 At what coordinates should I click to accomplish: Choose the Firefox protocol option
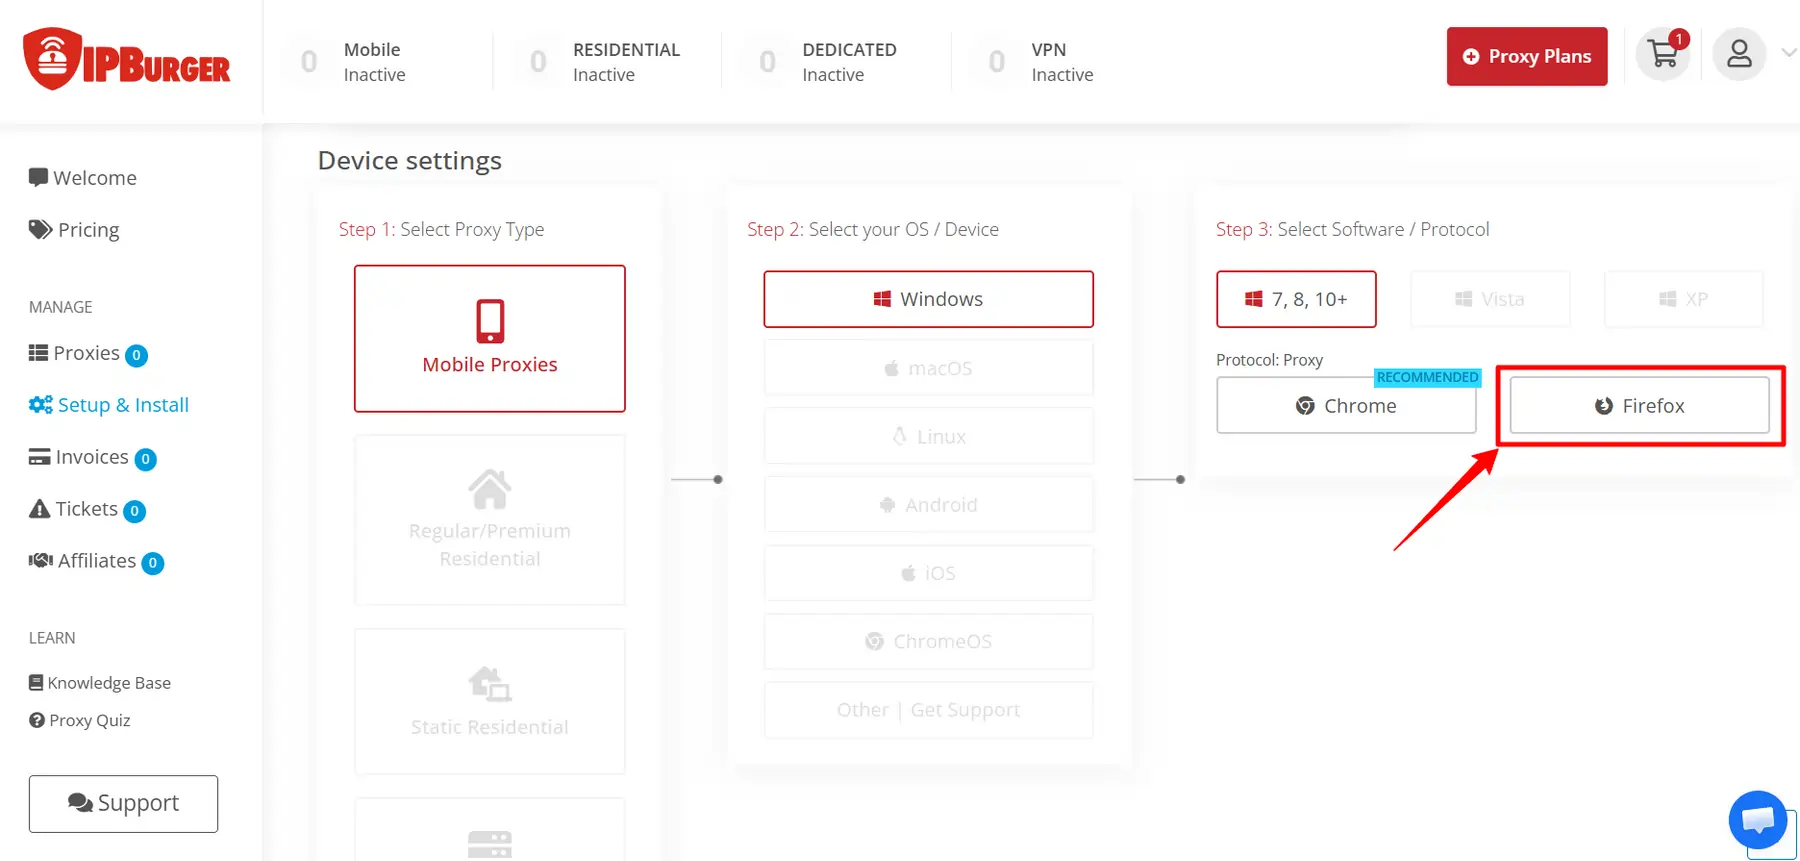pyautogui.click(x=1639, y=405)
